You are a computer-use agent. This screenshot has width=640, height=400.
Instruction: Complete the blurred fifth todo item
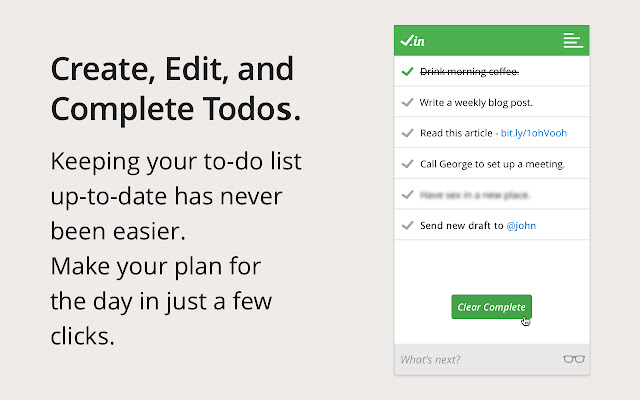coord(406,195)
